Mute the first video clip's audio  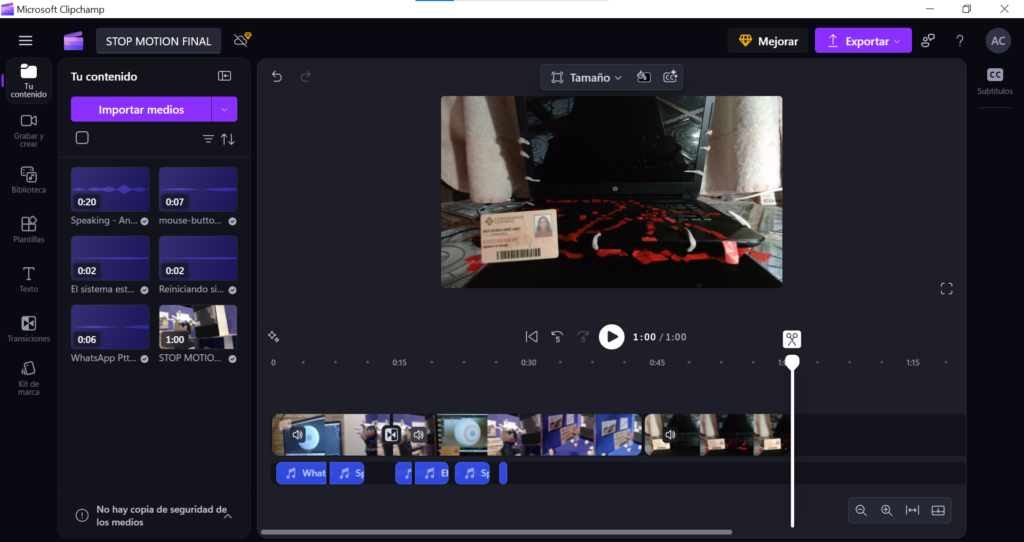click(298, 435)
